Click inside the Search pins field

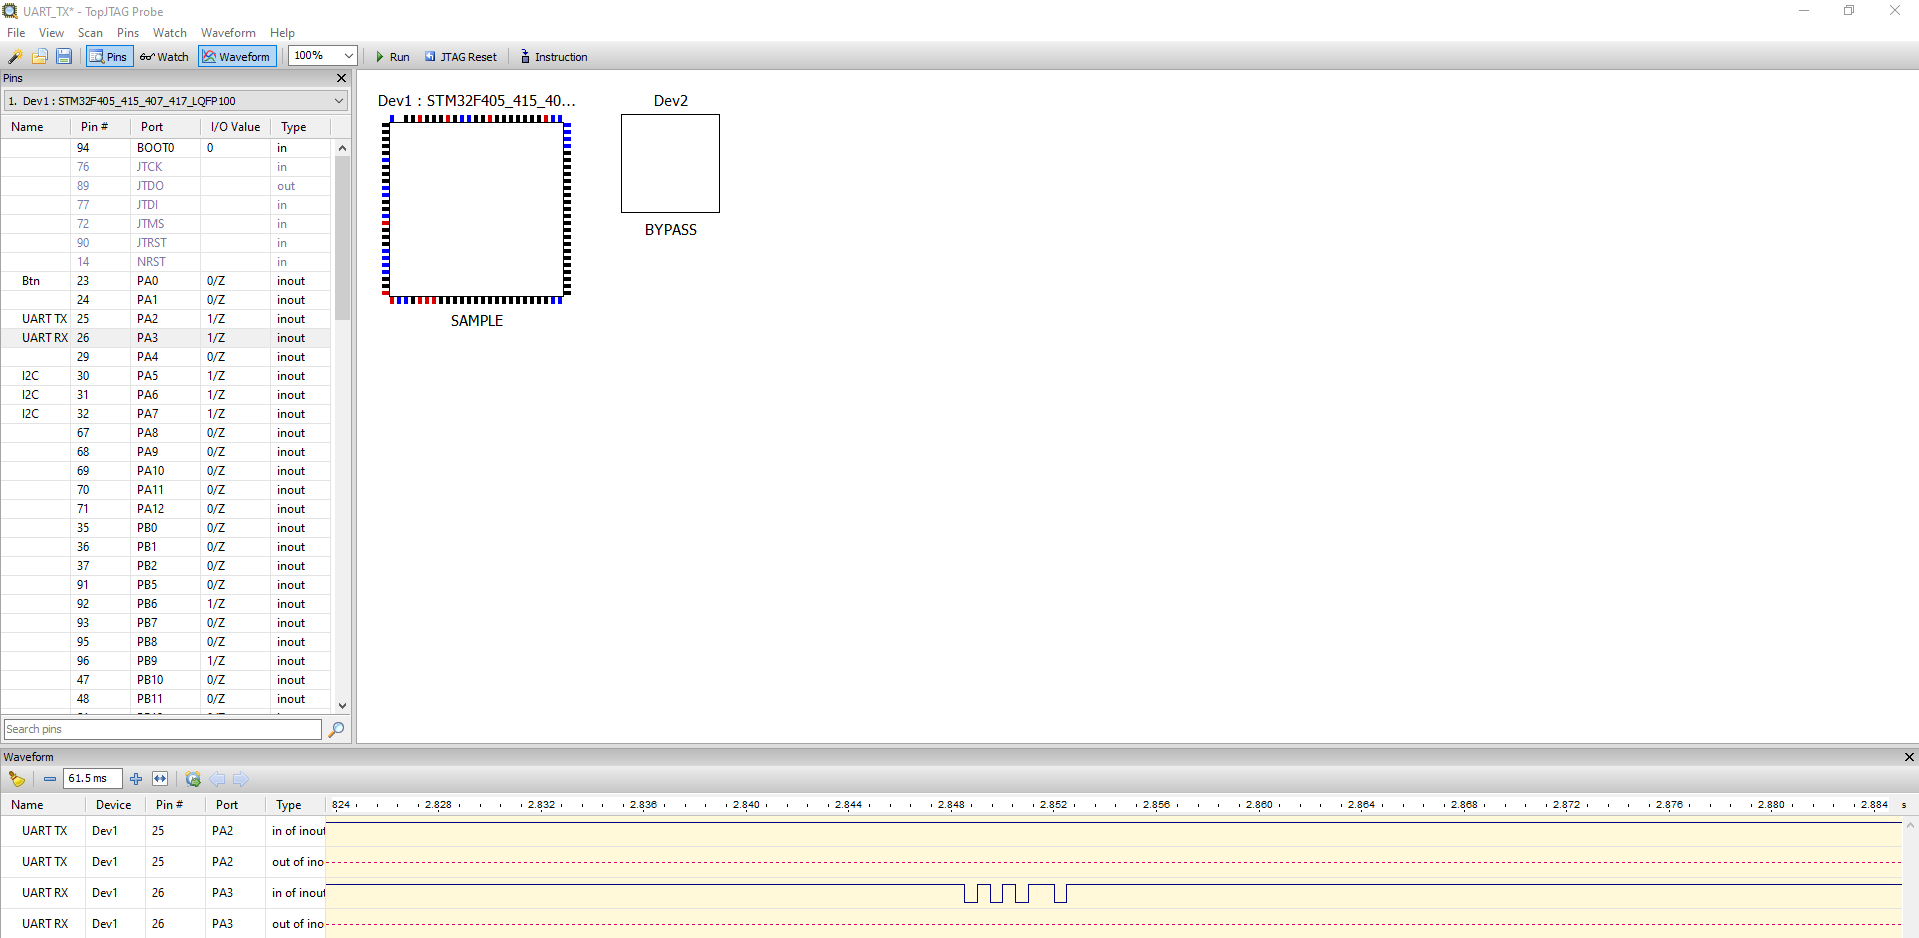pos(160,729)
